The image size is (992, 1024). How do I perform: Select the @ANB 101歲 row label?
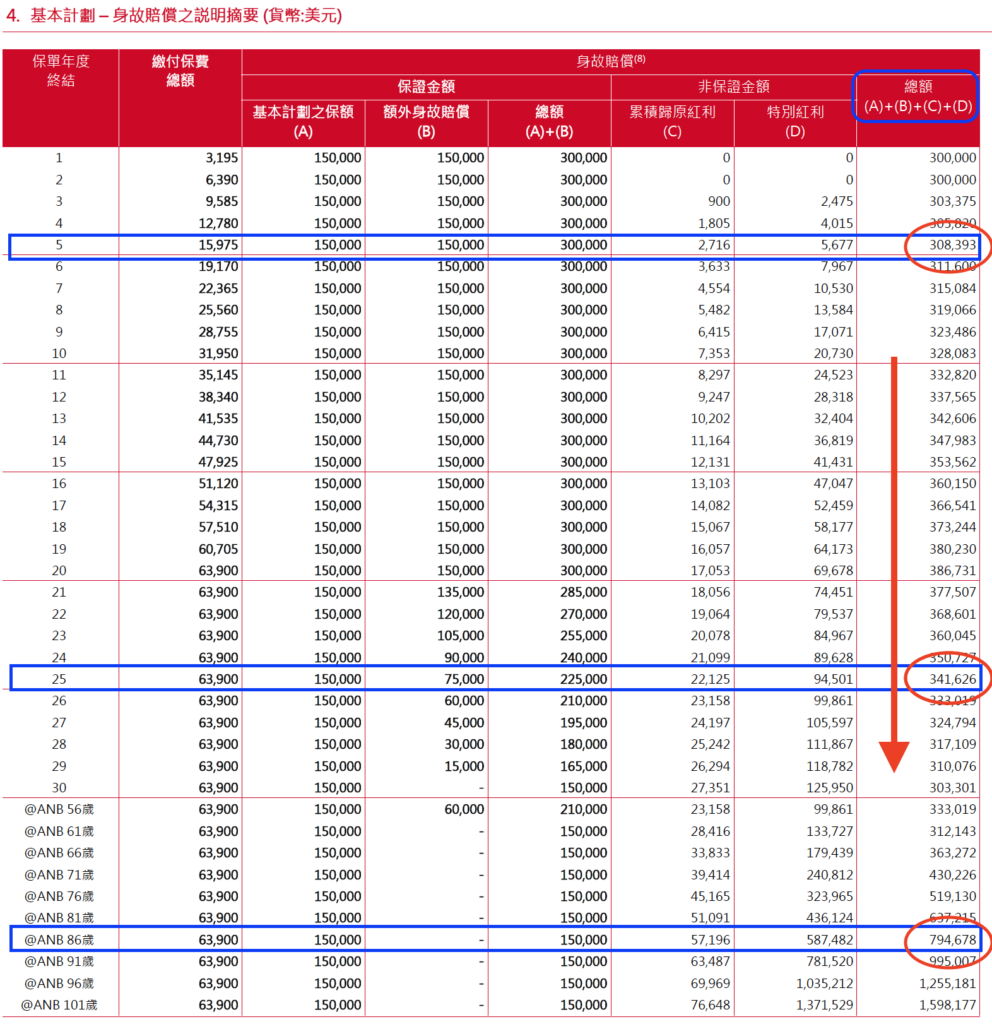pos(60,1004)
